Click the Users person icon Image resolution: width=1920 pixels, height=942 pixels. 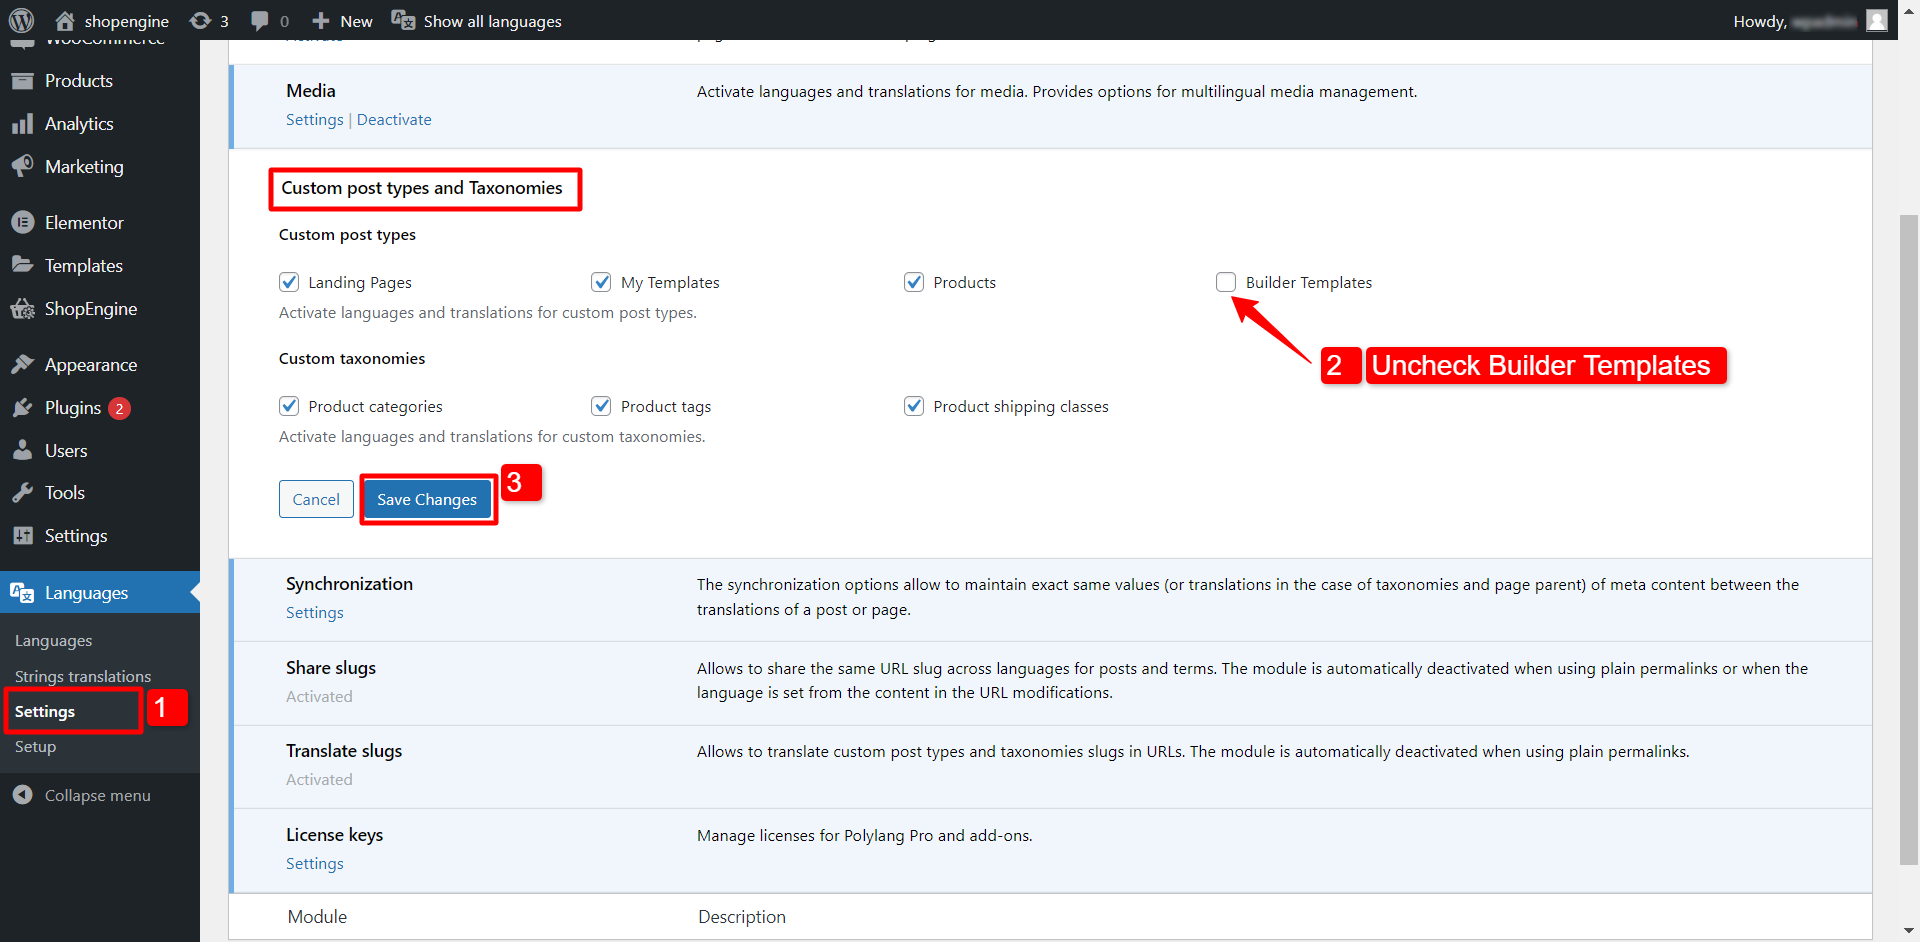[22, 450]
